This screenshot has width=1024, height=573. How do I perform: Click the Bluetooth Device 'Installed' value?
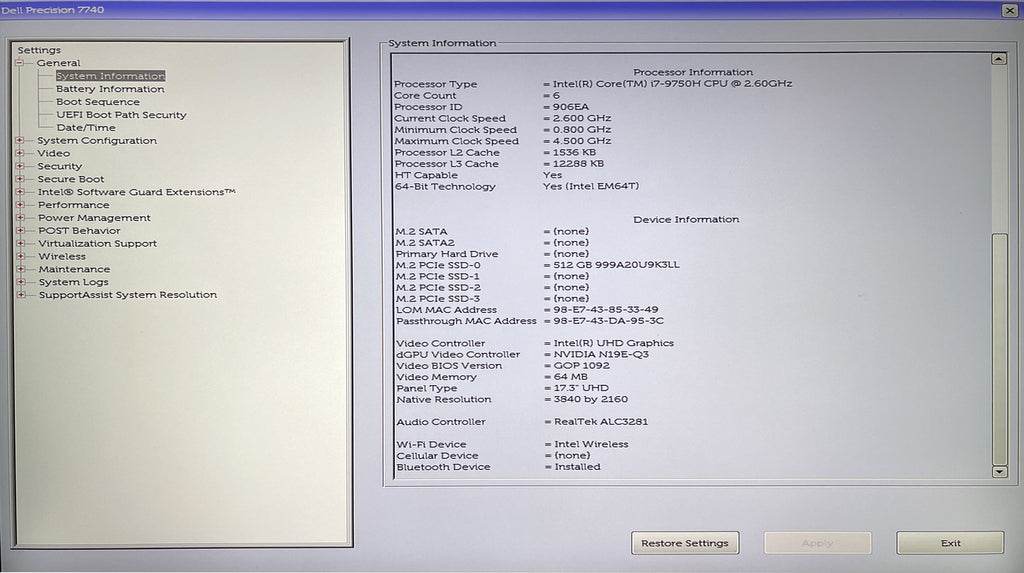tap(577, 467)
